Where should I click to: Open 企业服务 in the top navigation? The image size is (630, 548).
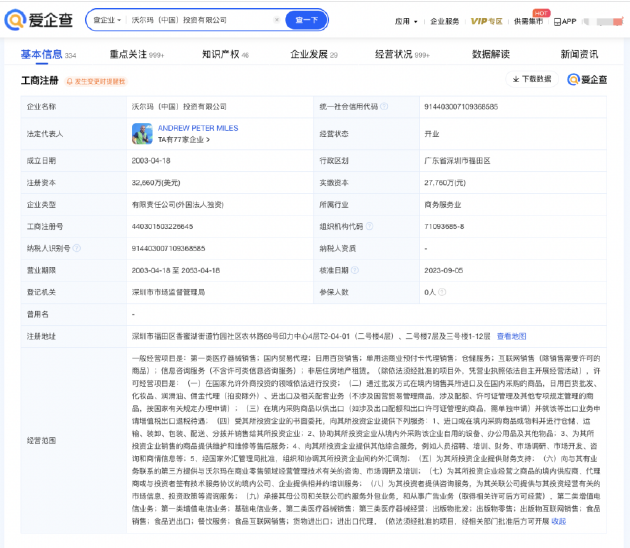[444, 21]
